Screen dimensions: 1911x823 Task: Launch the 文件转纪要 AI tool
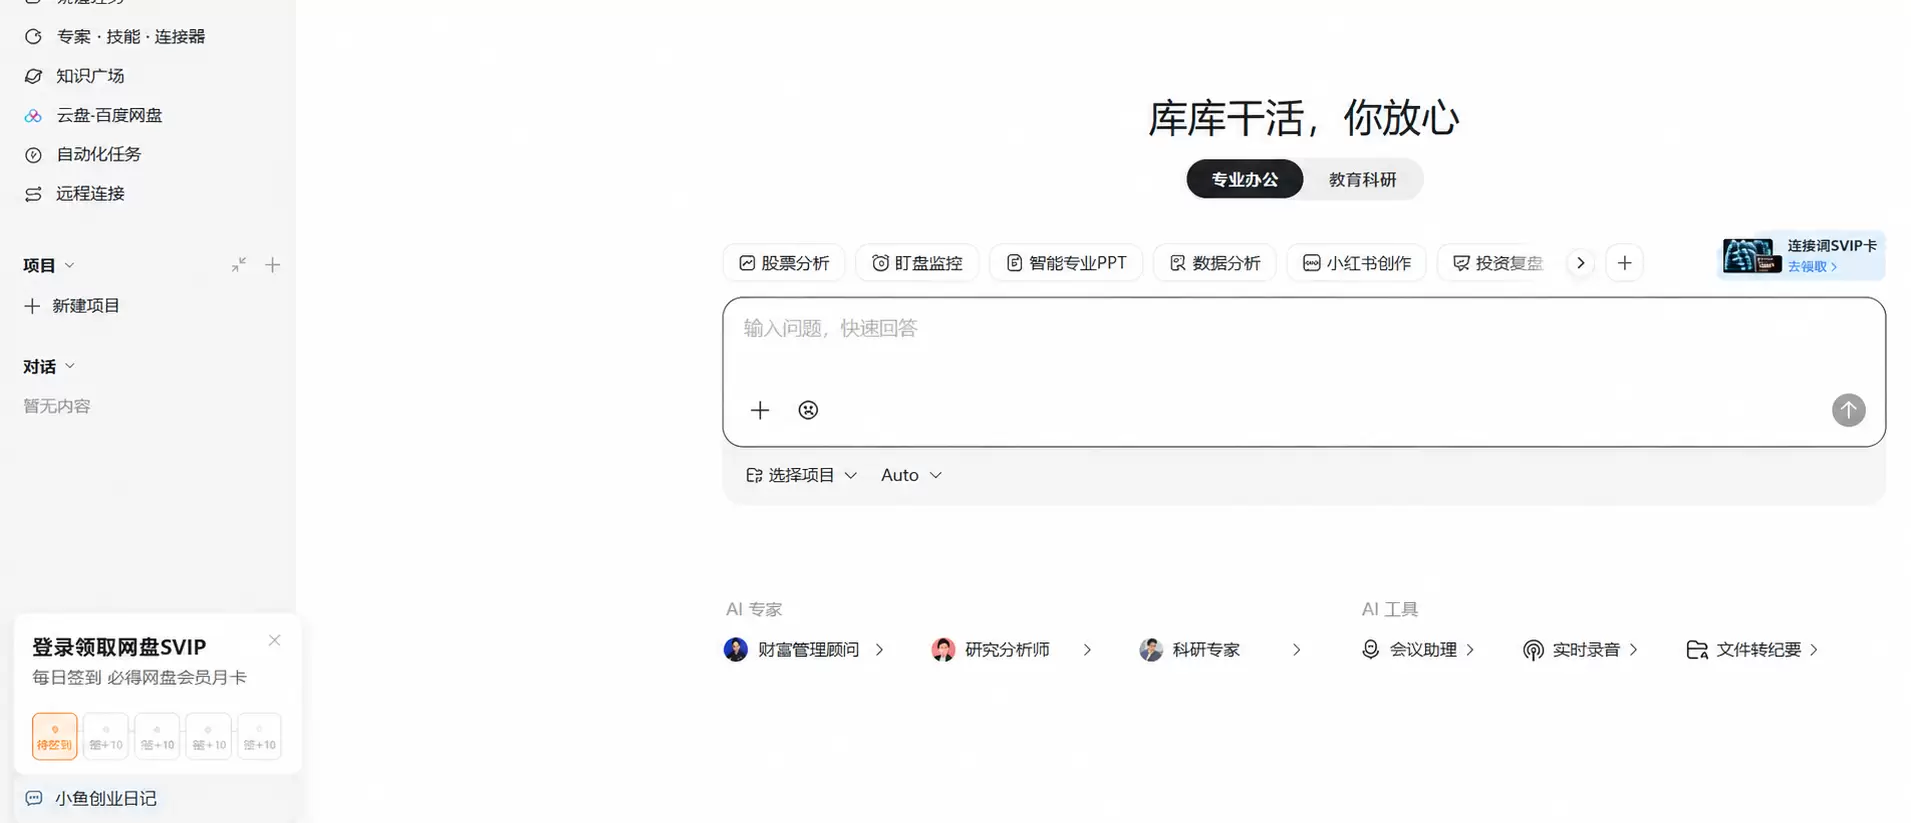(1752, 650)
